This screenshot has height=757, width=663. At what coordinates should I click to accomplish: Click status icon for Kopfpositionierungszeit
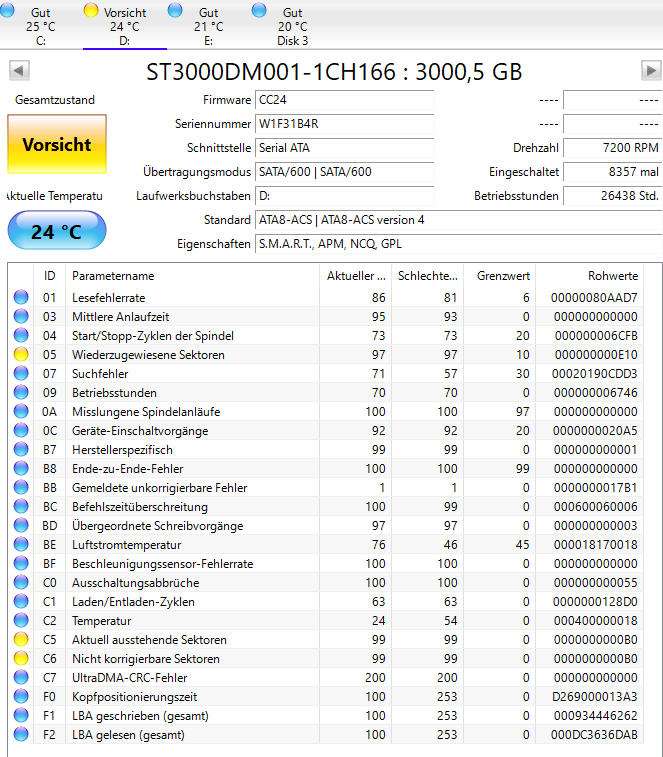tap(21, 696)
